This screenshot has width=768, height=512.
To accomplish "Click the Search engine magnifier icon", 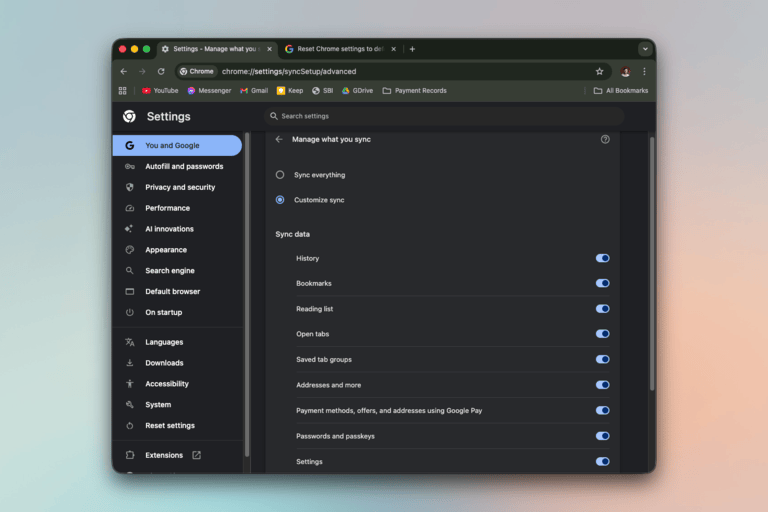I will click(x=129, y=270).
